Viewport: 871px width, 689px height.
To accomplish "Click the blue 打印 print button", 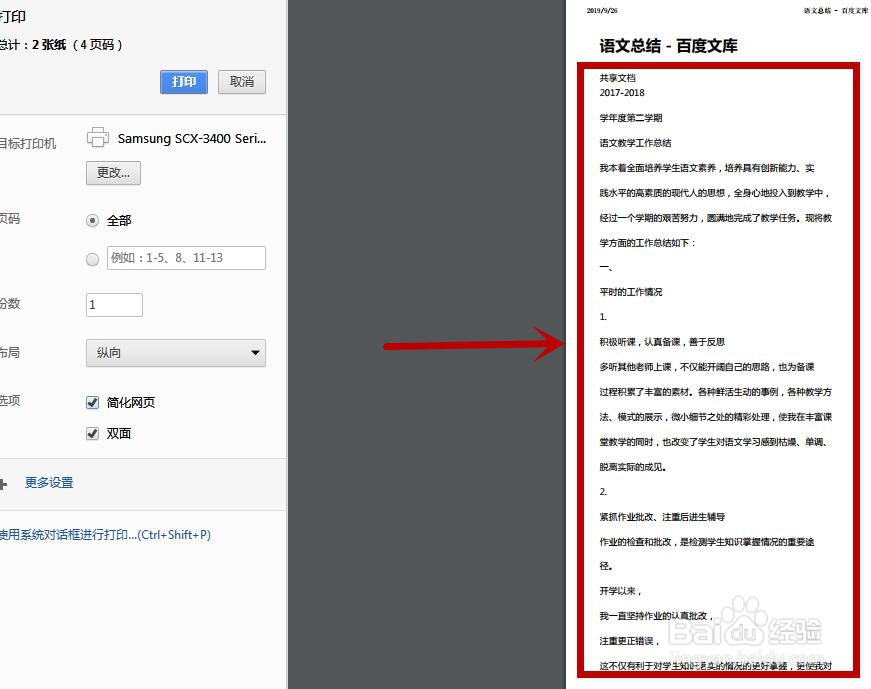I will pyautogui.click(x=184, y=82).
